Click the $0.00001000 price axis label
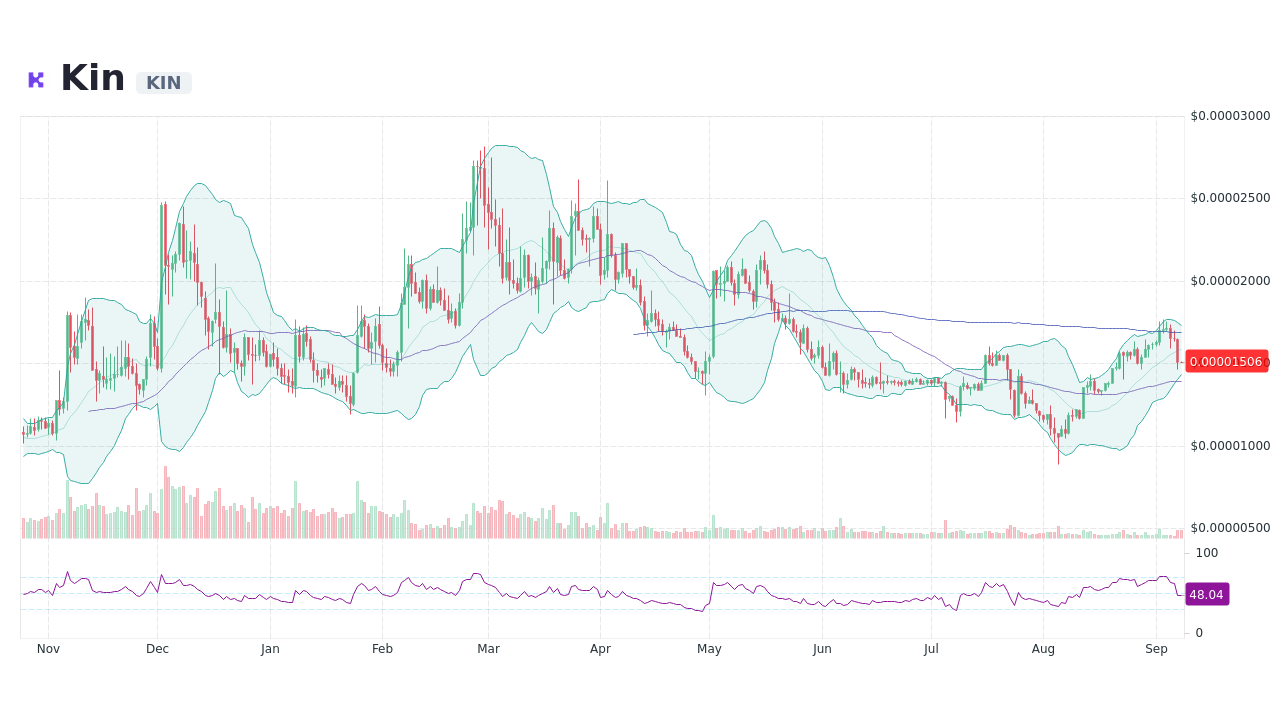Viewport: 1280px width, 720px height. tap(1230, 445)
